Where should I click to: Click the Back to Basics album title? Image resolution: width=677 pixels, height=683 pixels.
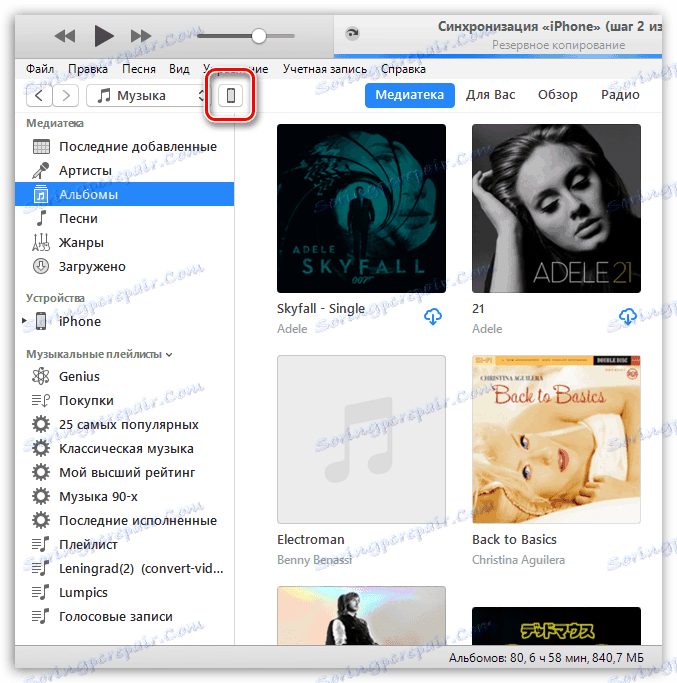coord(515,539)
